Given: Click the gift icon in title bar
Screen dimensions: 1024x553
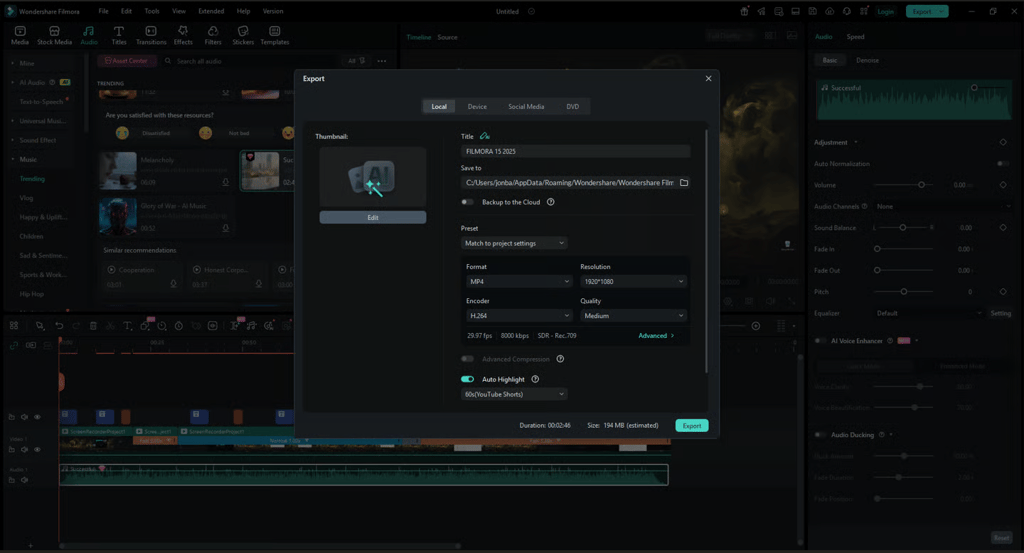Looking at the screenshot, I should coord(744,11).
